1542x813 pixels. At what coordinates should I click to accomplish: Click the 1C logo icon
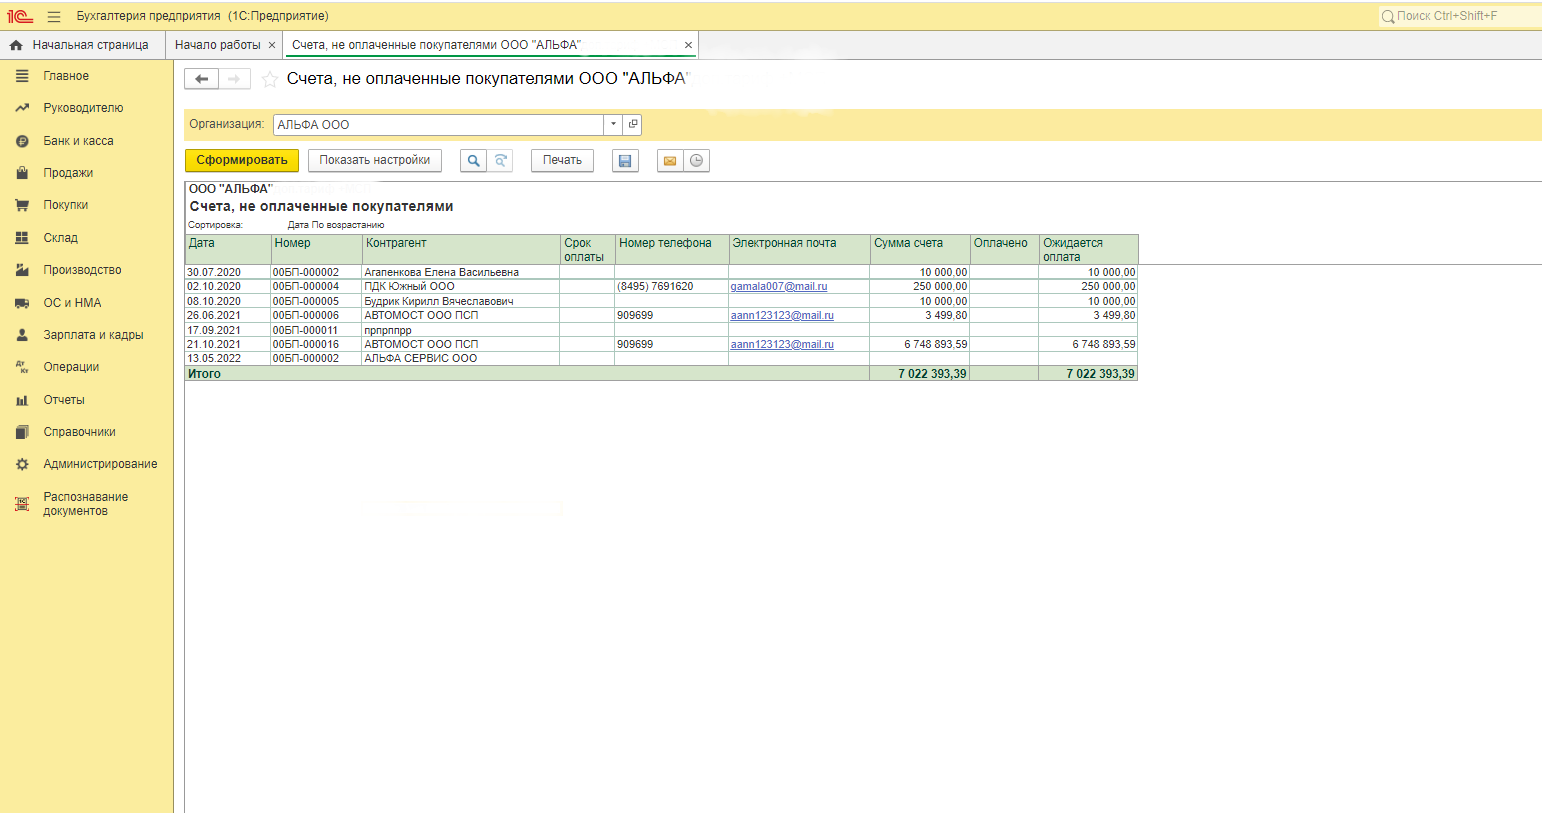[20, 16]
